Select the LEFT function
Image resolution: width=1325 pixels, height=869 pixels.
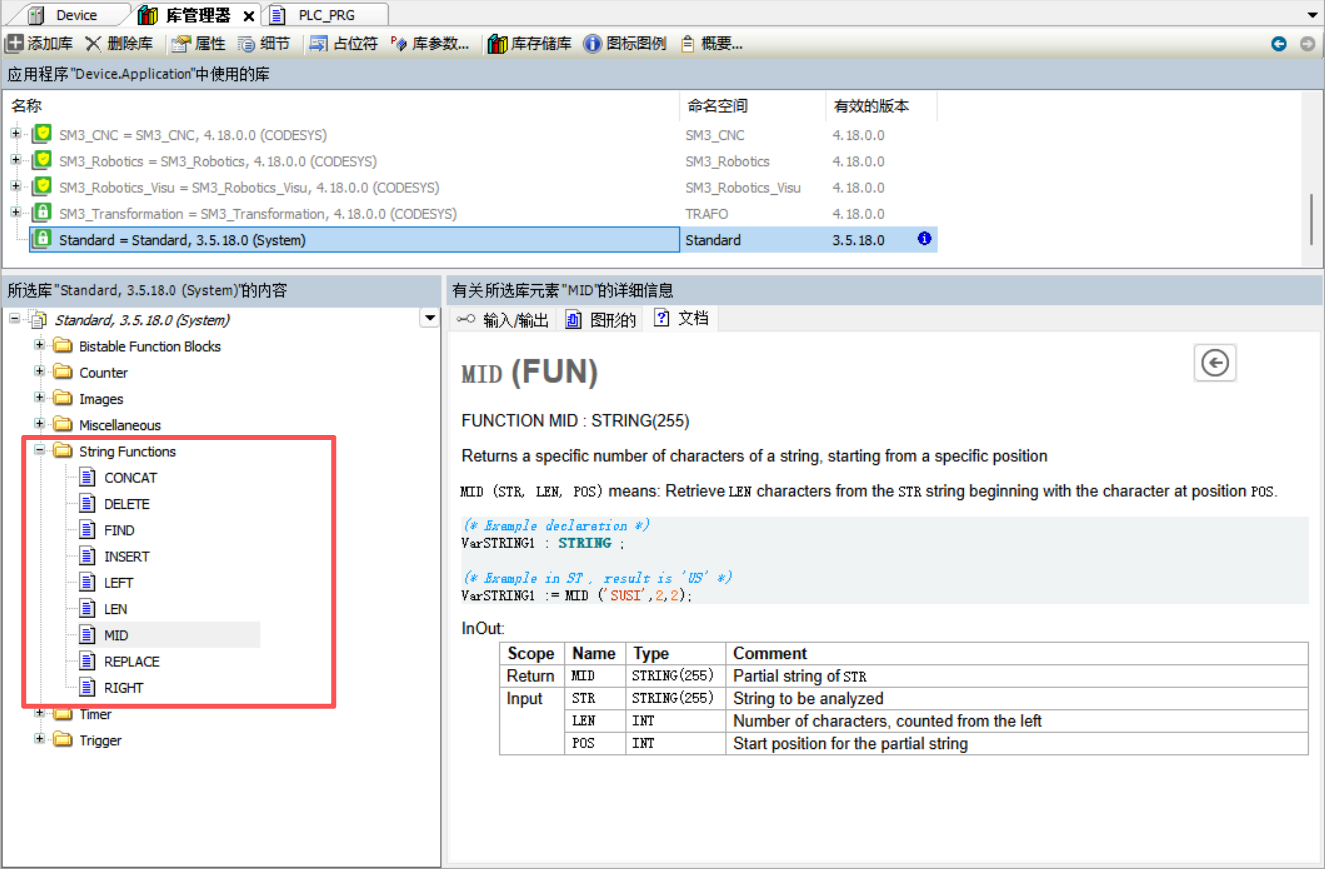[119, 583]
